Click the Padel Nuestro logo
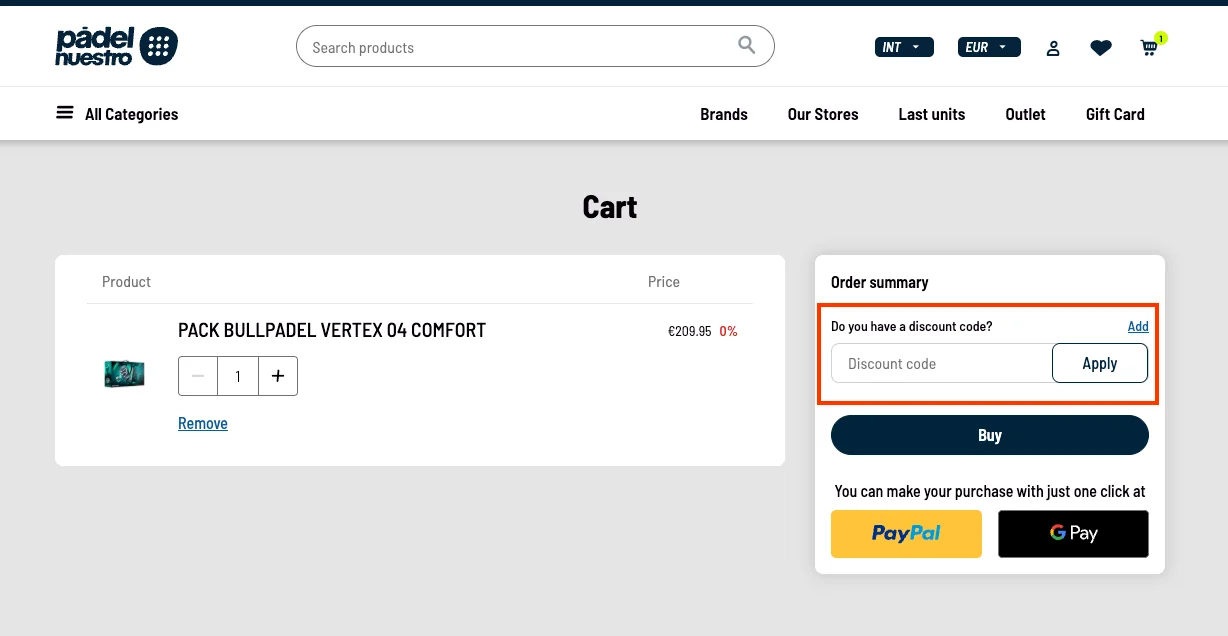Screen dimensions: 1228x636 tap(116, 47)
